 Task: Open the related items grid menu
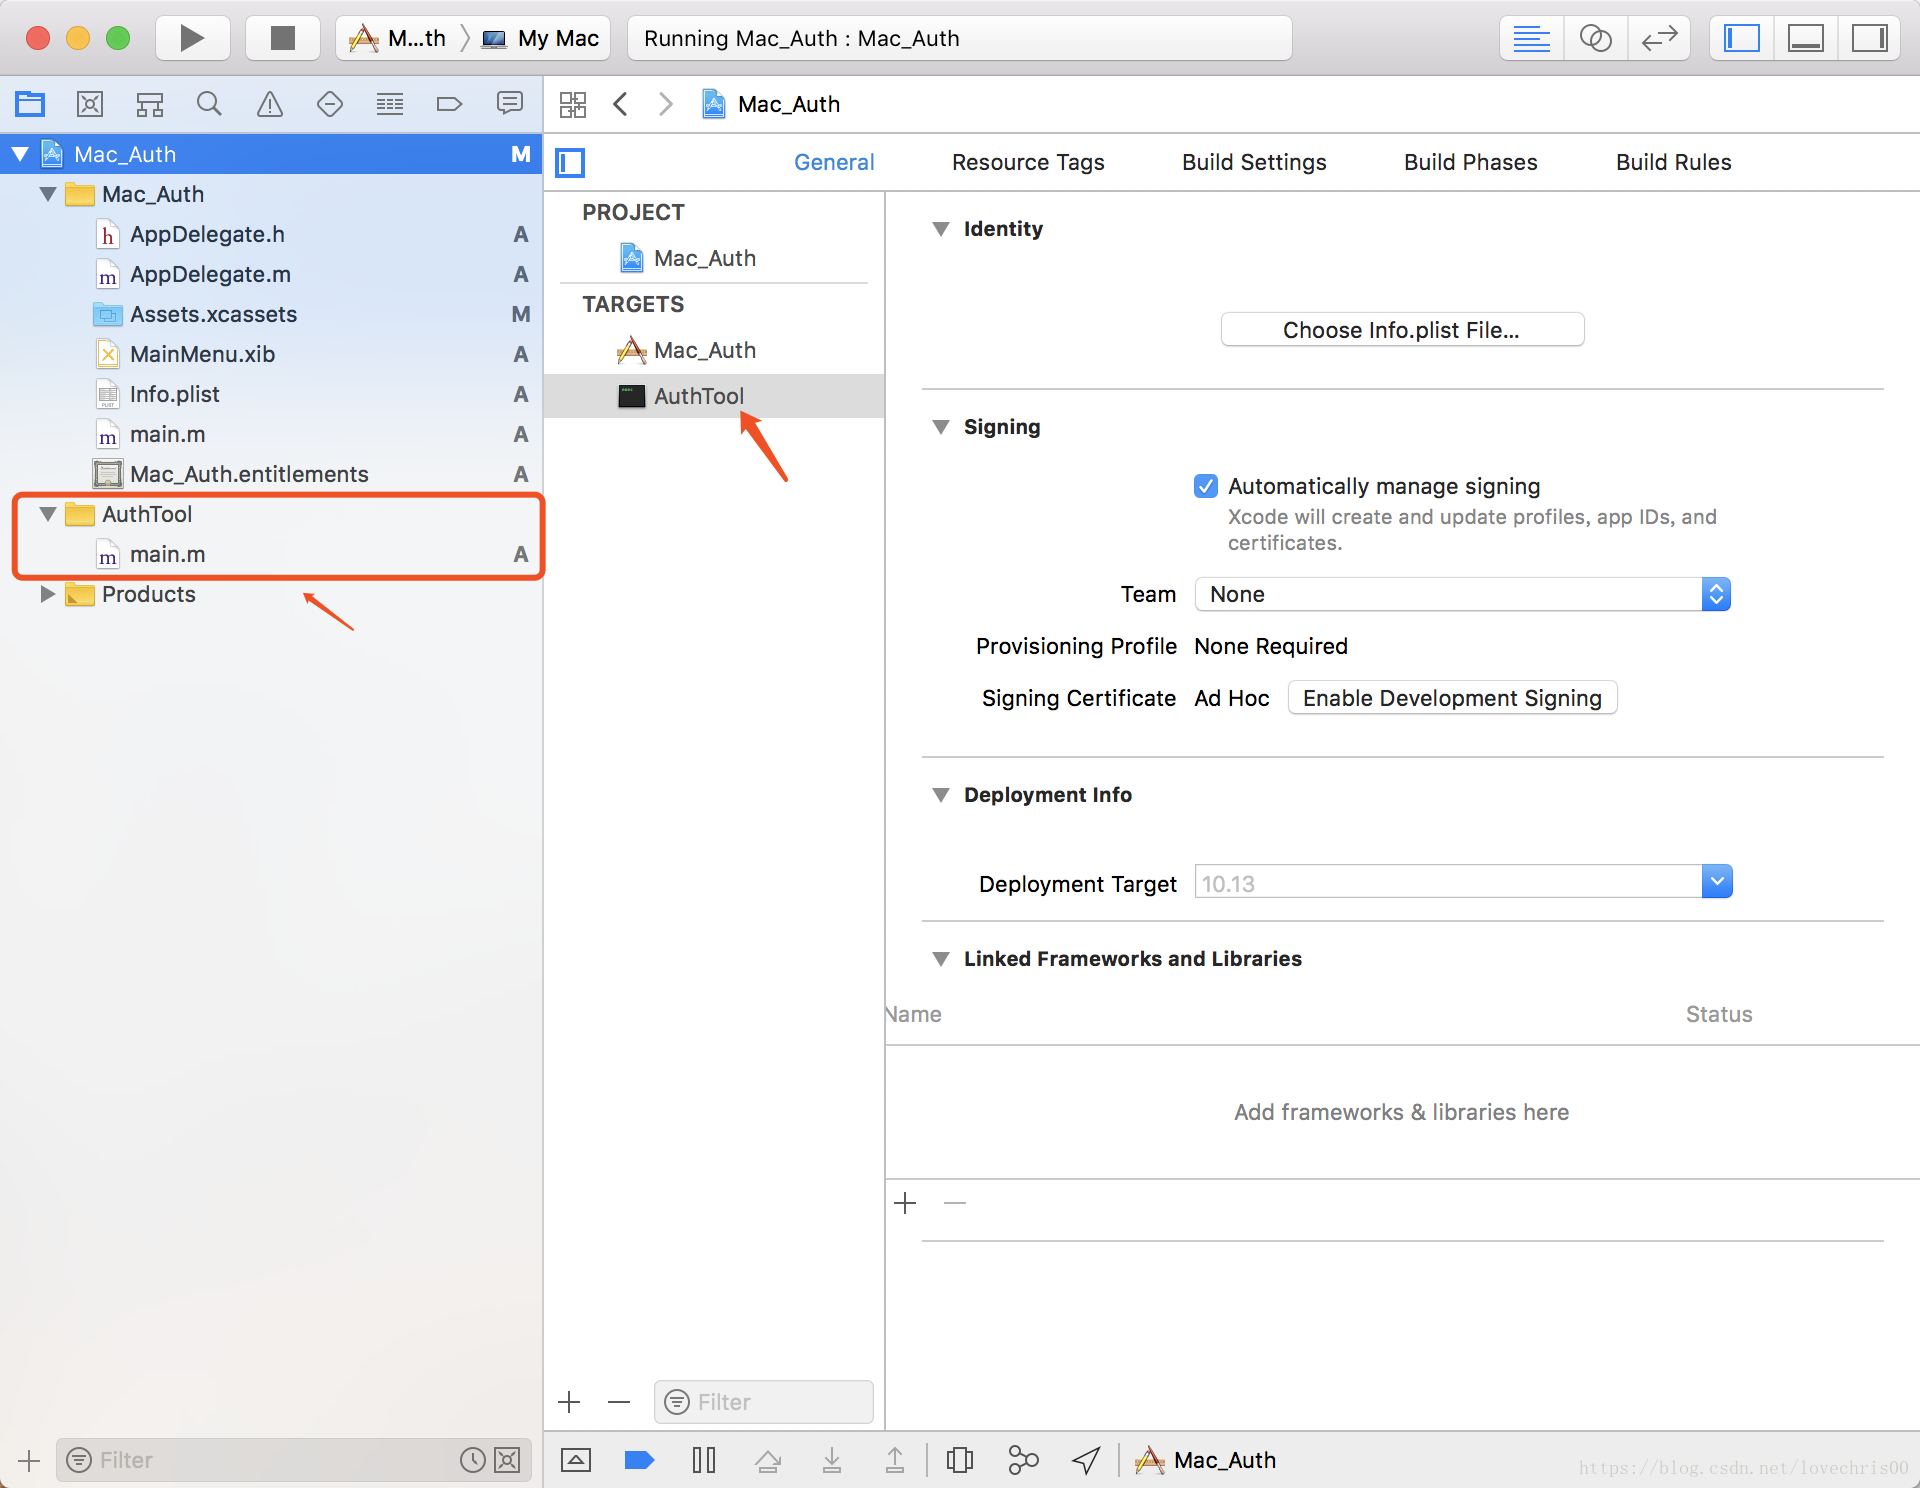point(573,104)
